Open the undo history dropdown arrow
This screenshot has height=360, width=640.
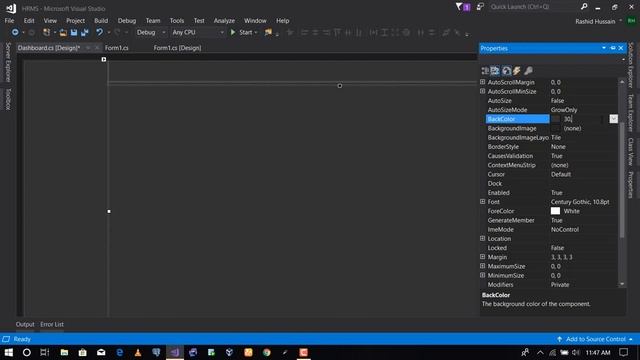tap(109, 32)
